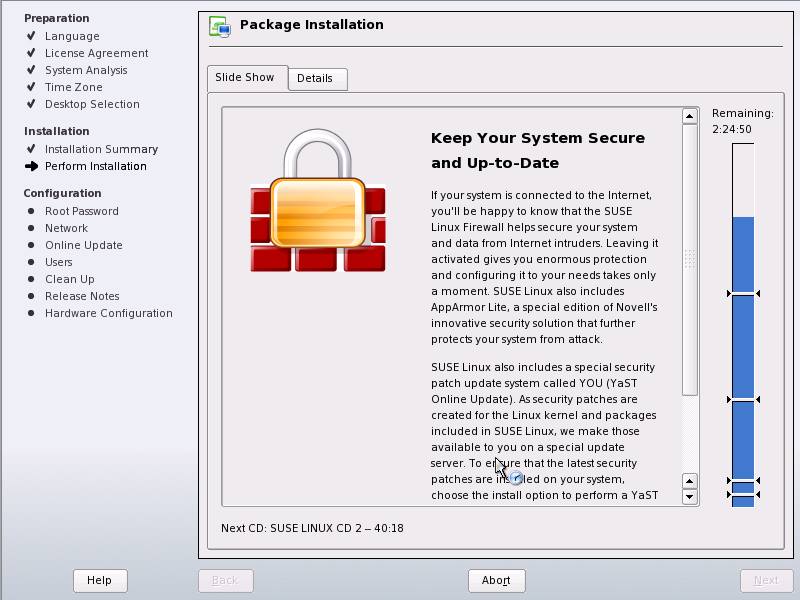Click the Online Update step label
The width and height of the screenshot is (800, 600).
tap(84, 245)
